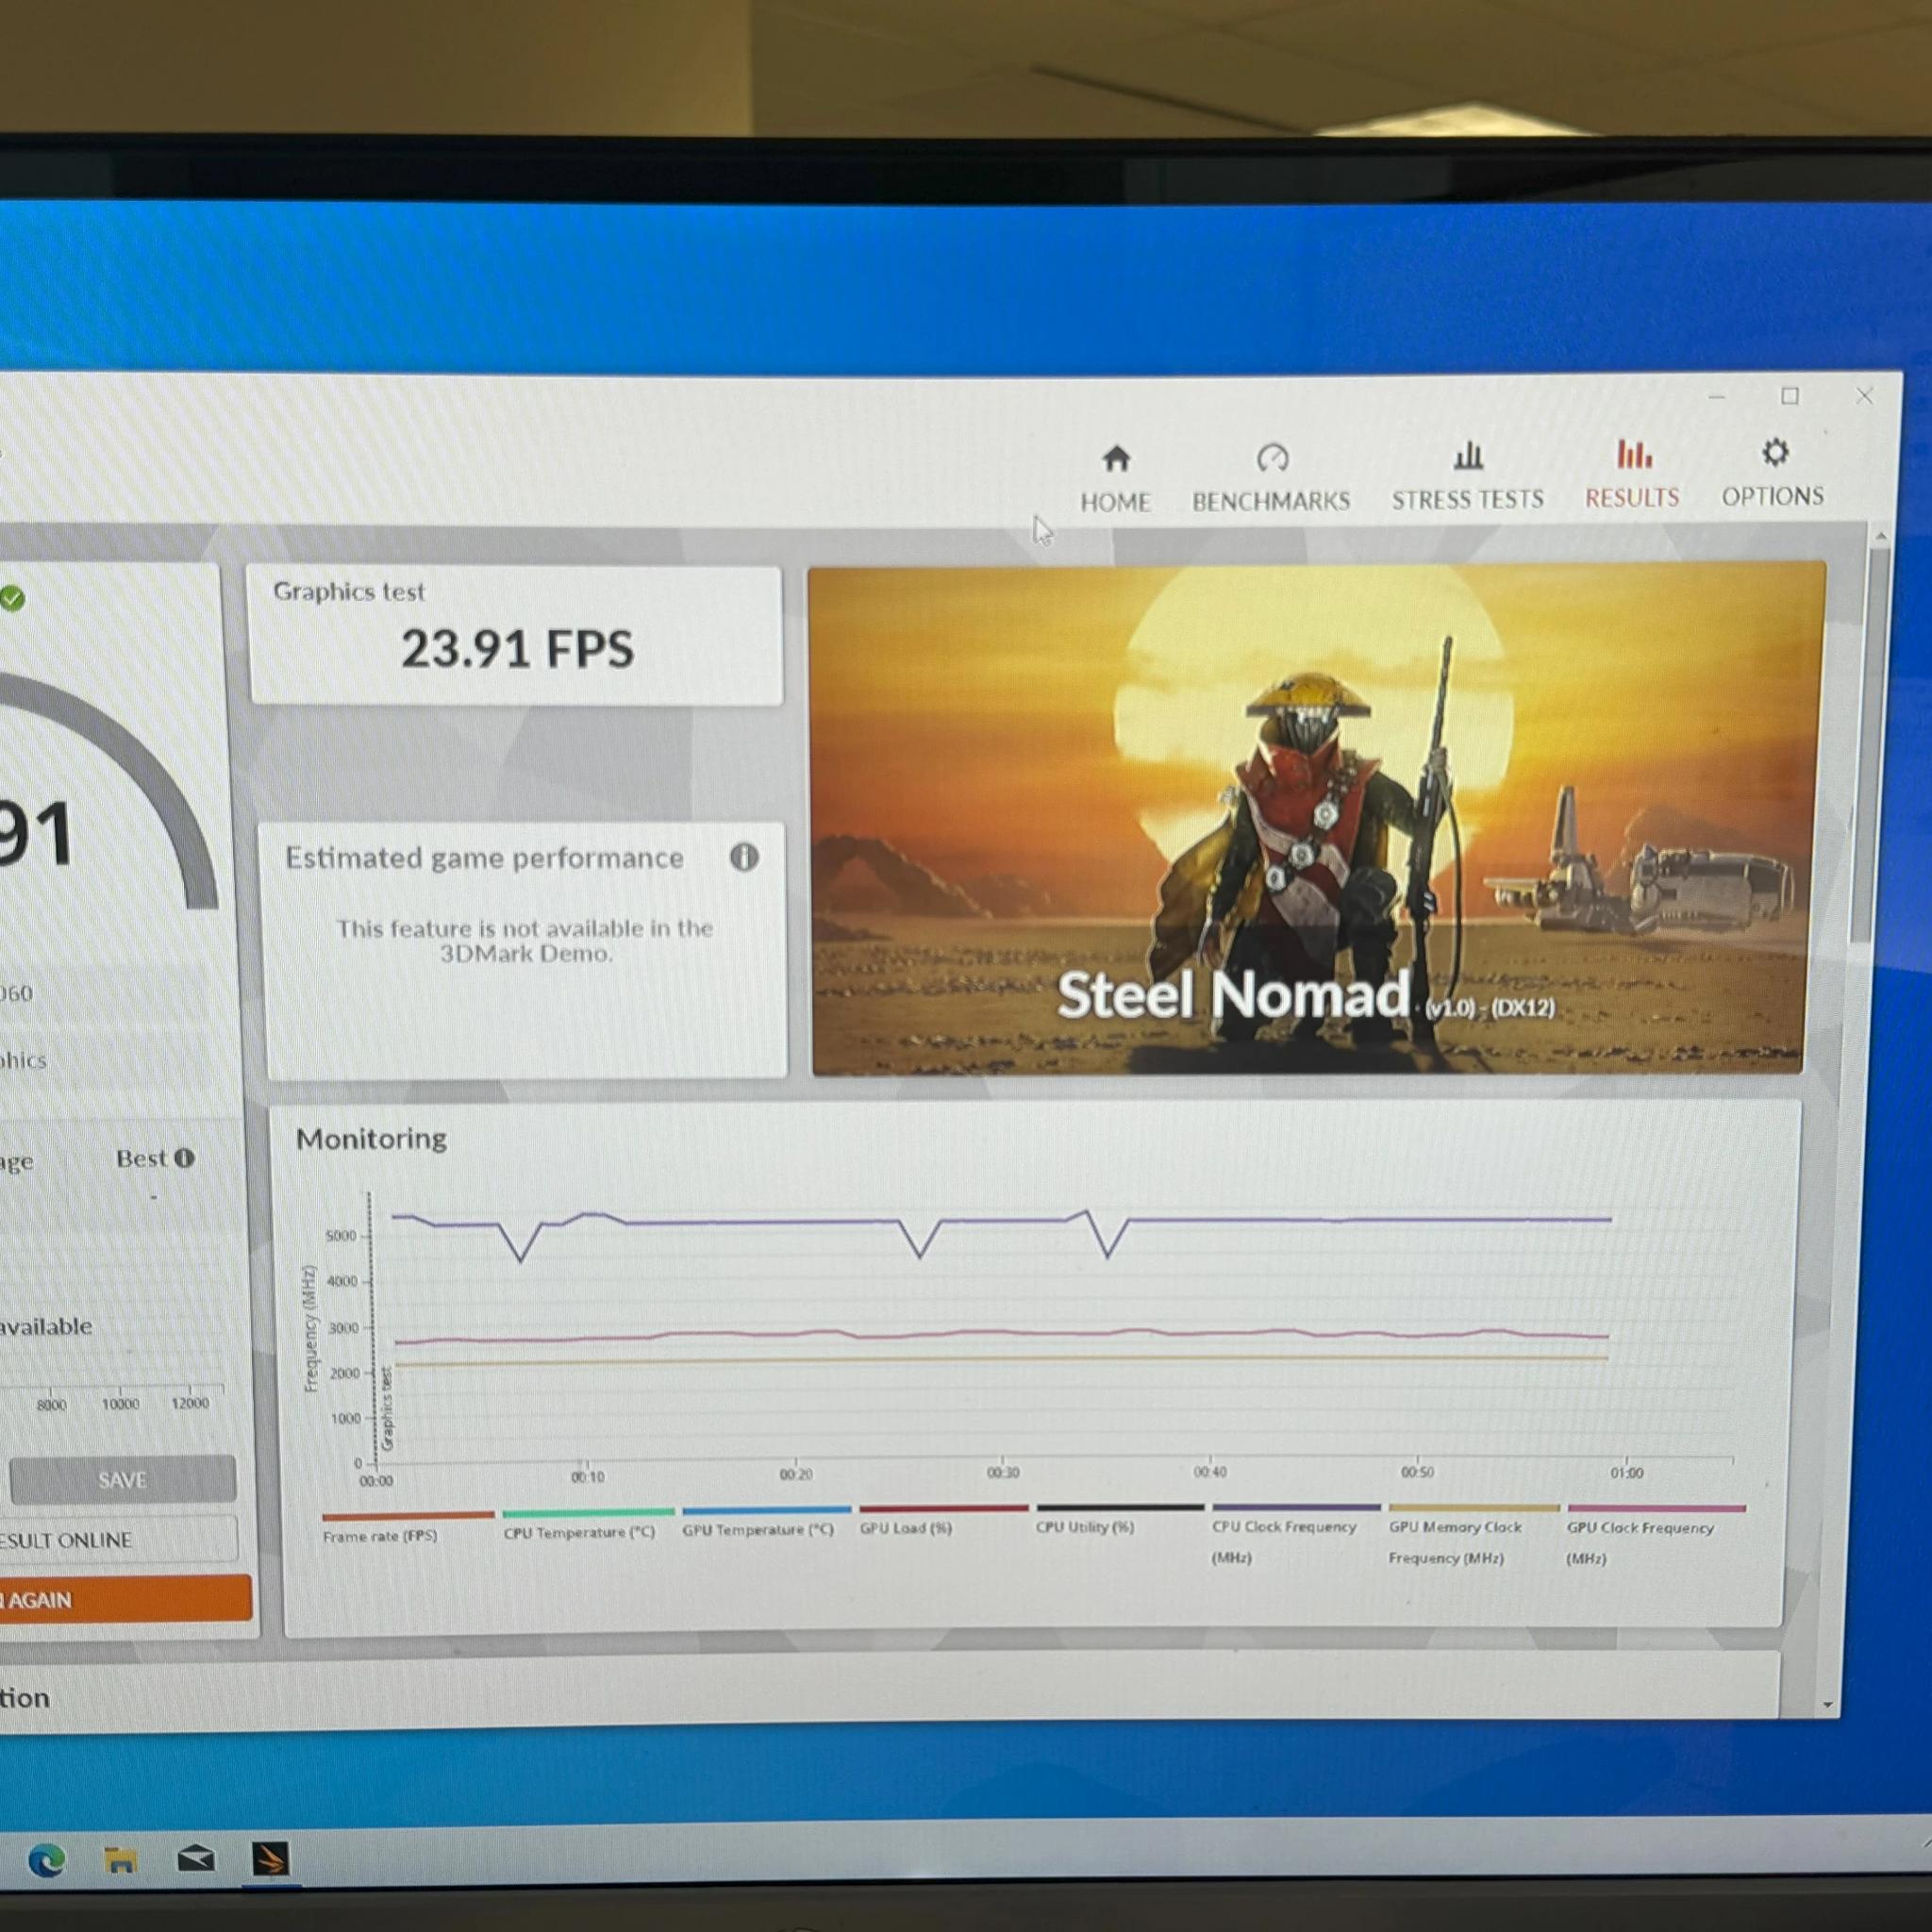Screen dimensions: 1932x1932
Task: Open the Stress Tests bar icon
Action: pos(1468,456)
